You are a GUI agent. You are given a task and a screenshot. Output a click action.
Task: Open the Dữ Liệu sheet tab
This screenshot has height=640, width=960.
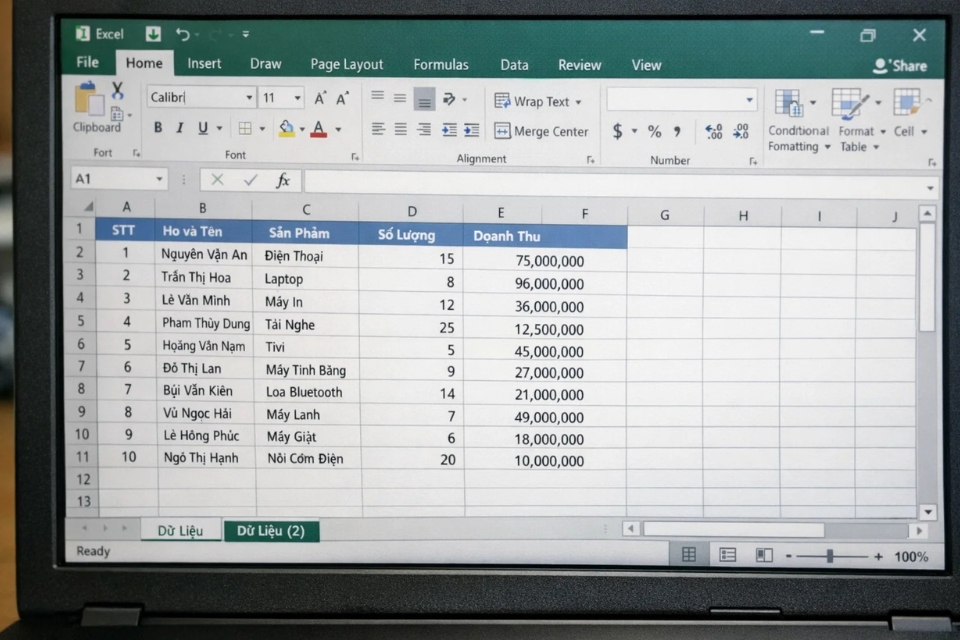click(180, 530)
